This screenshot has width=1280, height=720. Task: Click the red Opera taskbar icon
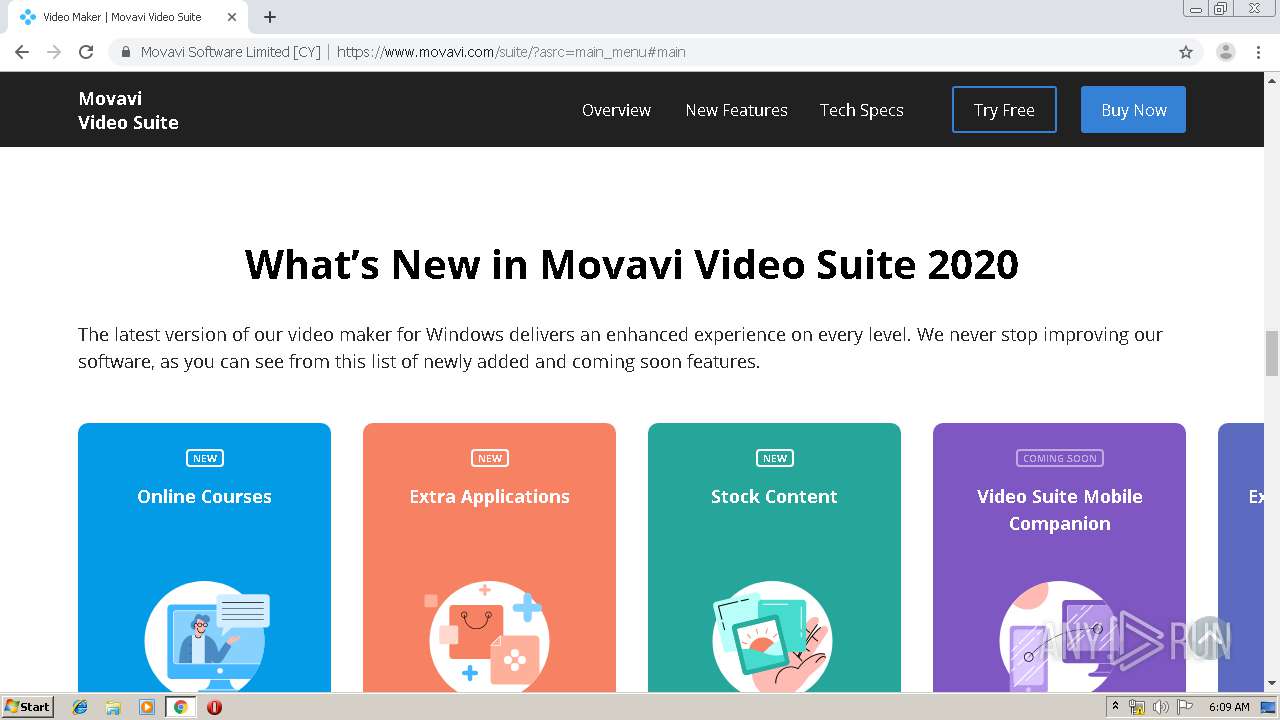coord(214,707)
